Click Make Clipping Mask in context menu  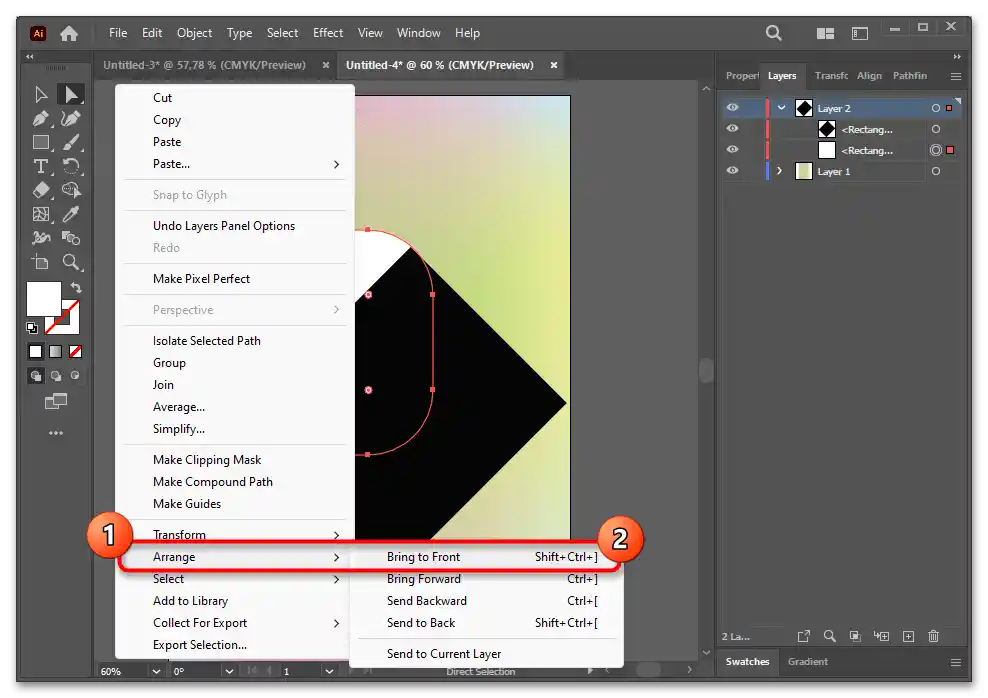click(x=207, y=460)
